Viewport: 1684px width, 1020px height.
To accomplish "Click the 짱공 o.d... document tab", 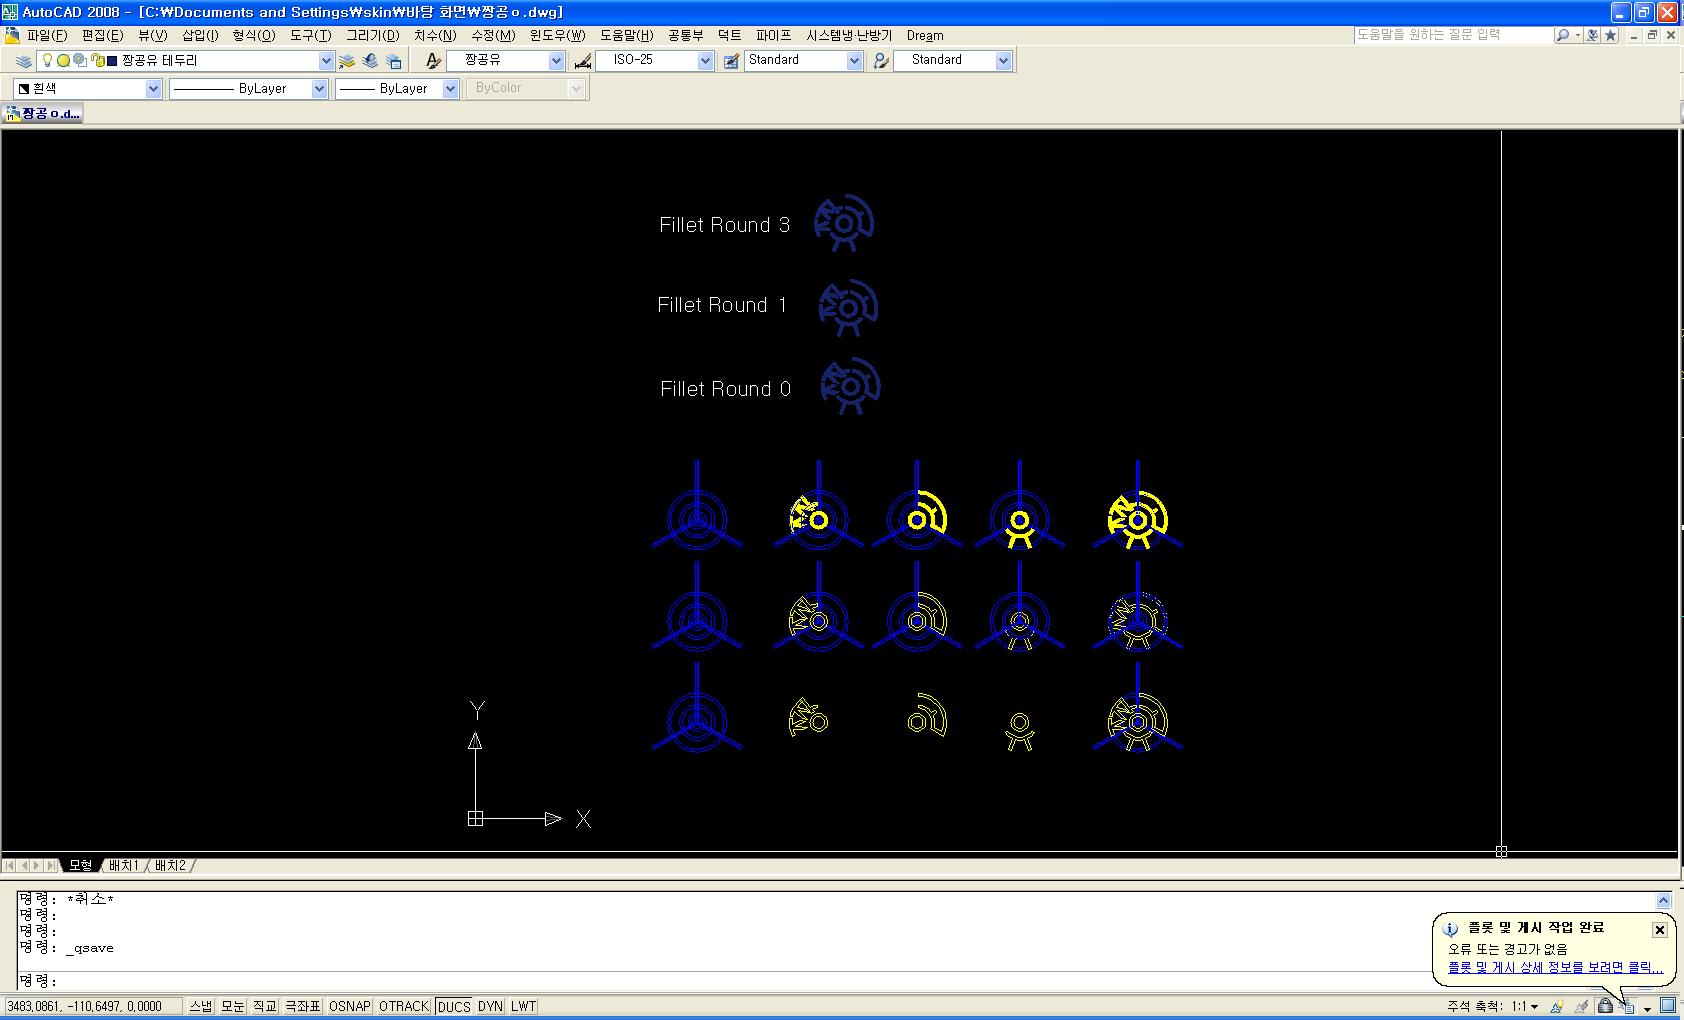I will pyautogui.click(x=42, y=114).
